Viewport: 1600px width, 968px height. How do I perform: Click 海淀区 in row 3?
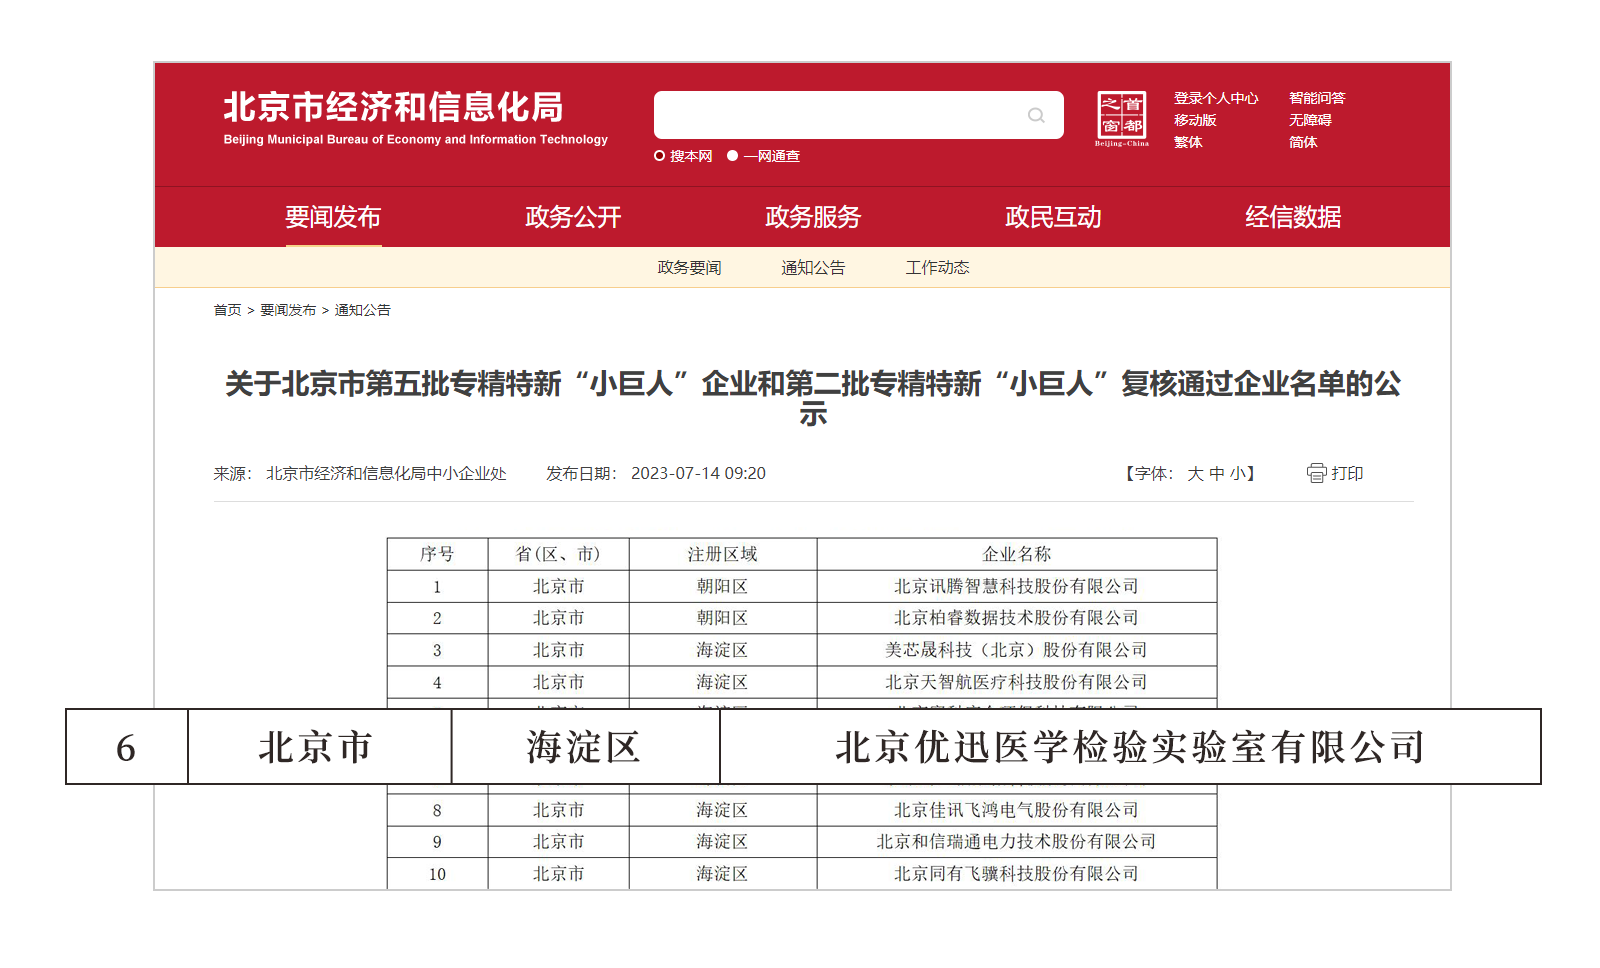722,650
